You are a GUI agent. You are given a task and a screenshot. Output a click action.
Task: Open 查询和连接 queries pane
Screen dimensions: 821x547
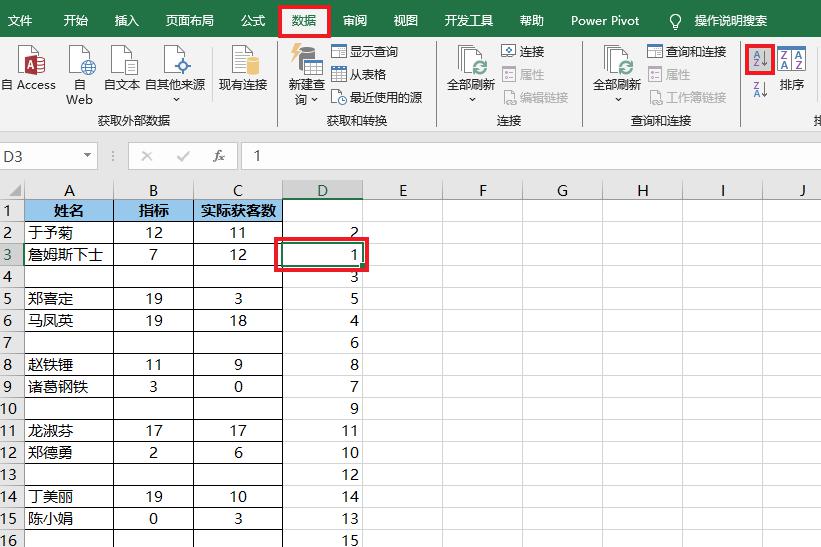coord(686,51)
